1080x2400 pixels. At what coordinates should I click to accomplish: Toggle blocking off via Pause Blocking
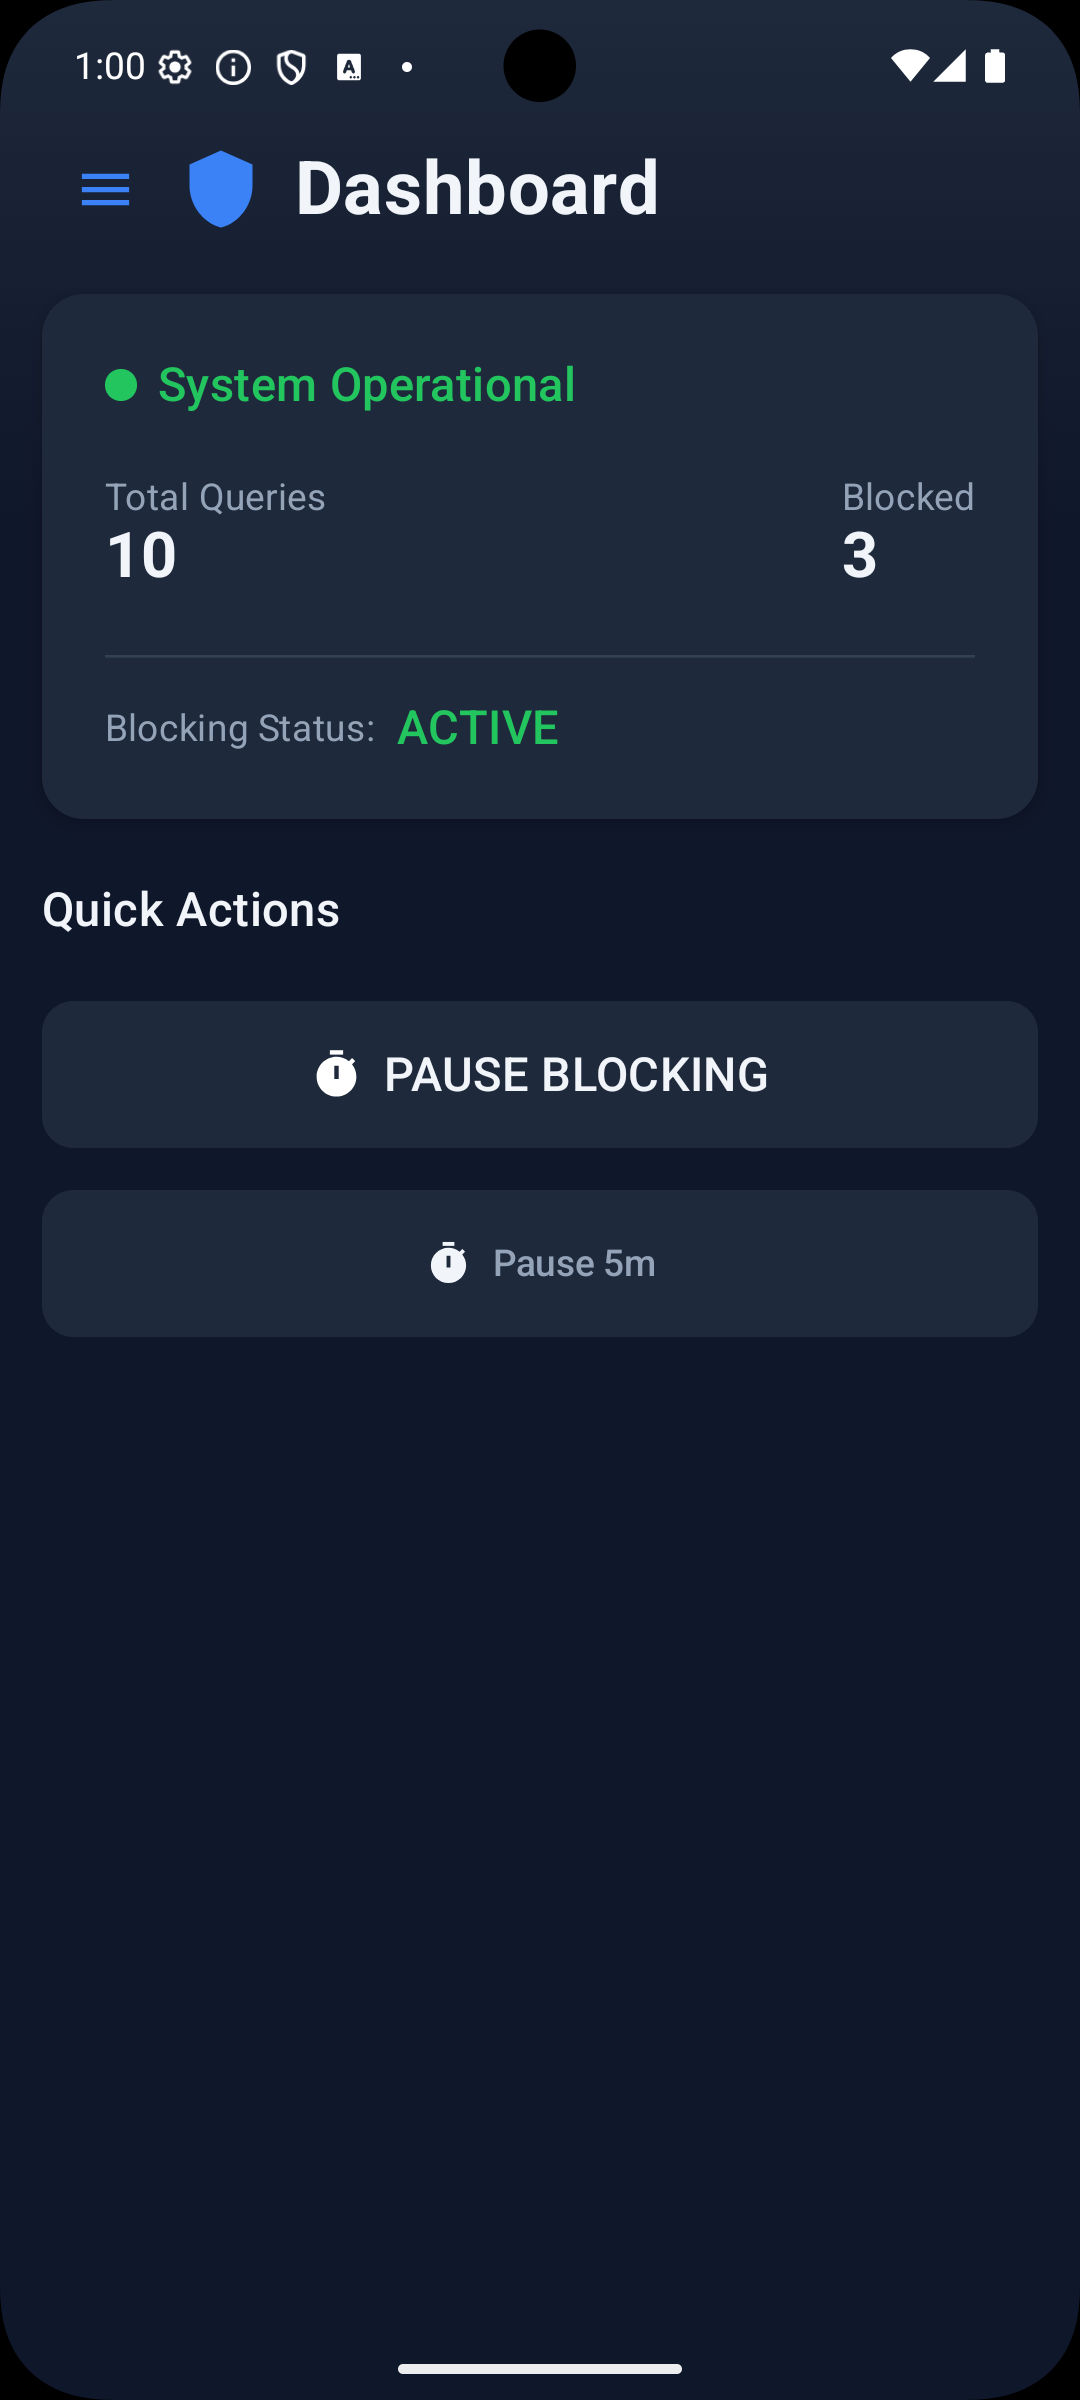point(540,1073)
